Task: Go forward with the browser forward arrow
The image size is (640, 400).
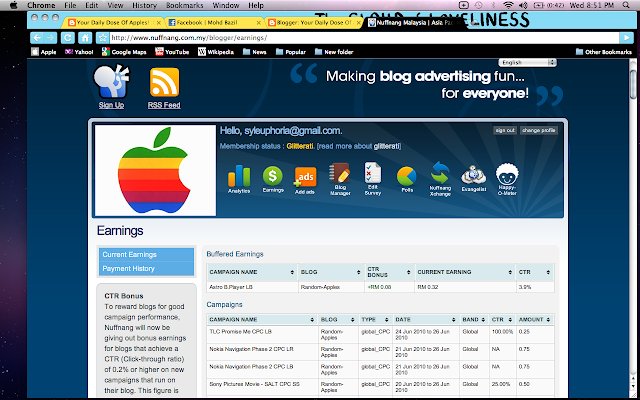Action: [51, 38]
